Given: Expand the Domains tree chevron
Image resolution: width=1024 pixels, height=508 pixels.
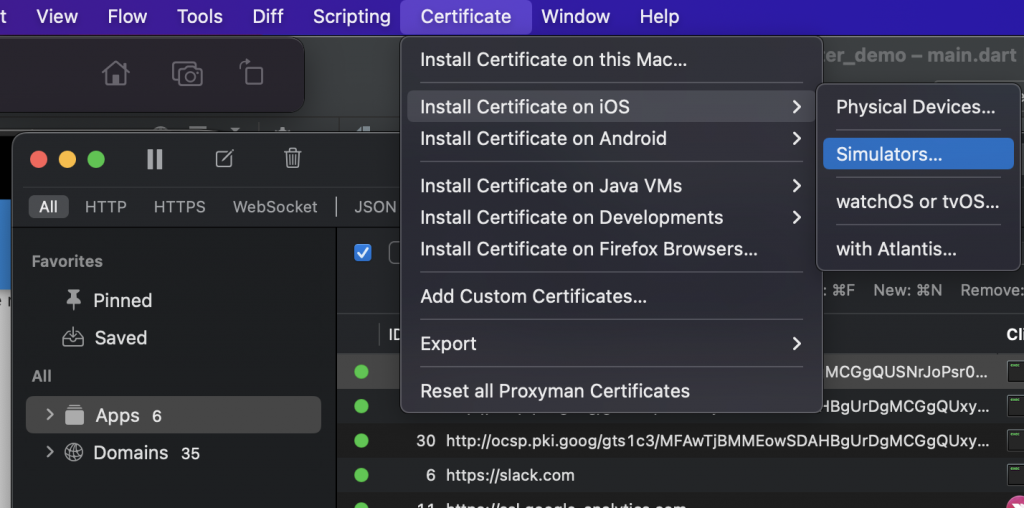Looking at the screenshot, I should pos(50,452).
